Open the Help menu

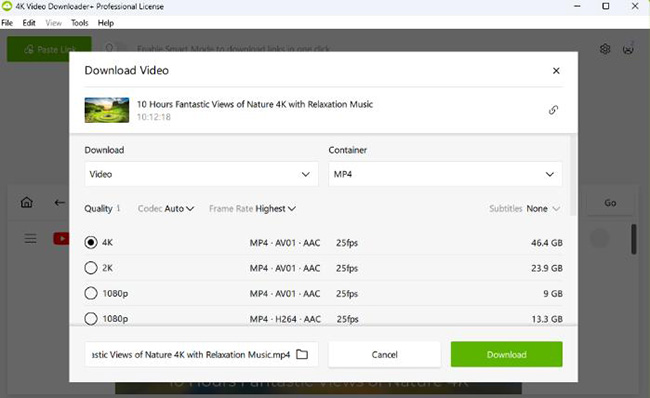[106, 23]
